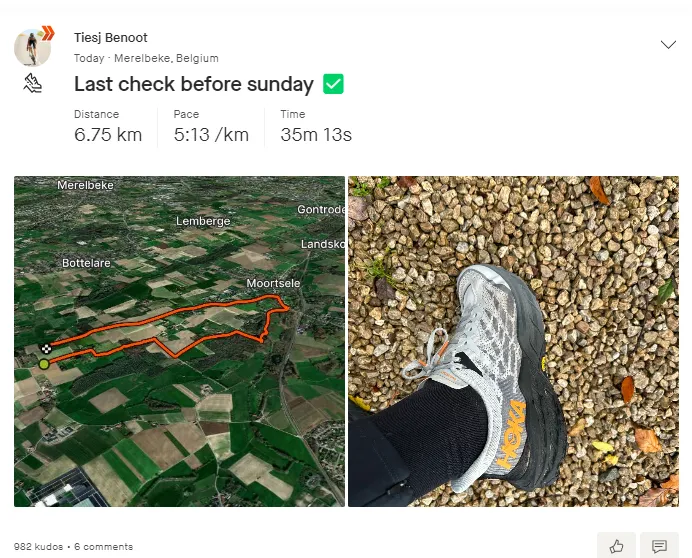This screenshot has width=692, height=558.
Task: Open Tiesj Benoot's avatar photo
Action: click(x=32, y=47)
